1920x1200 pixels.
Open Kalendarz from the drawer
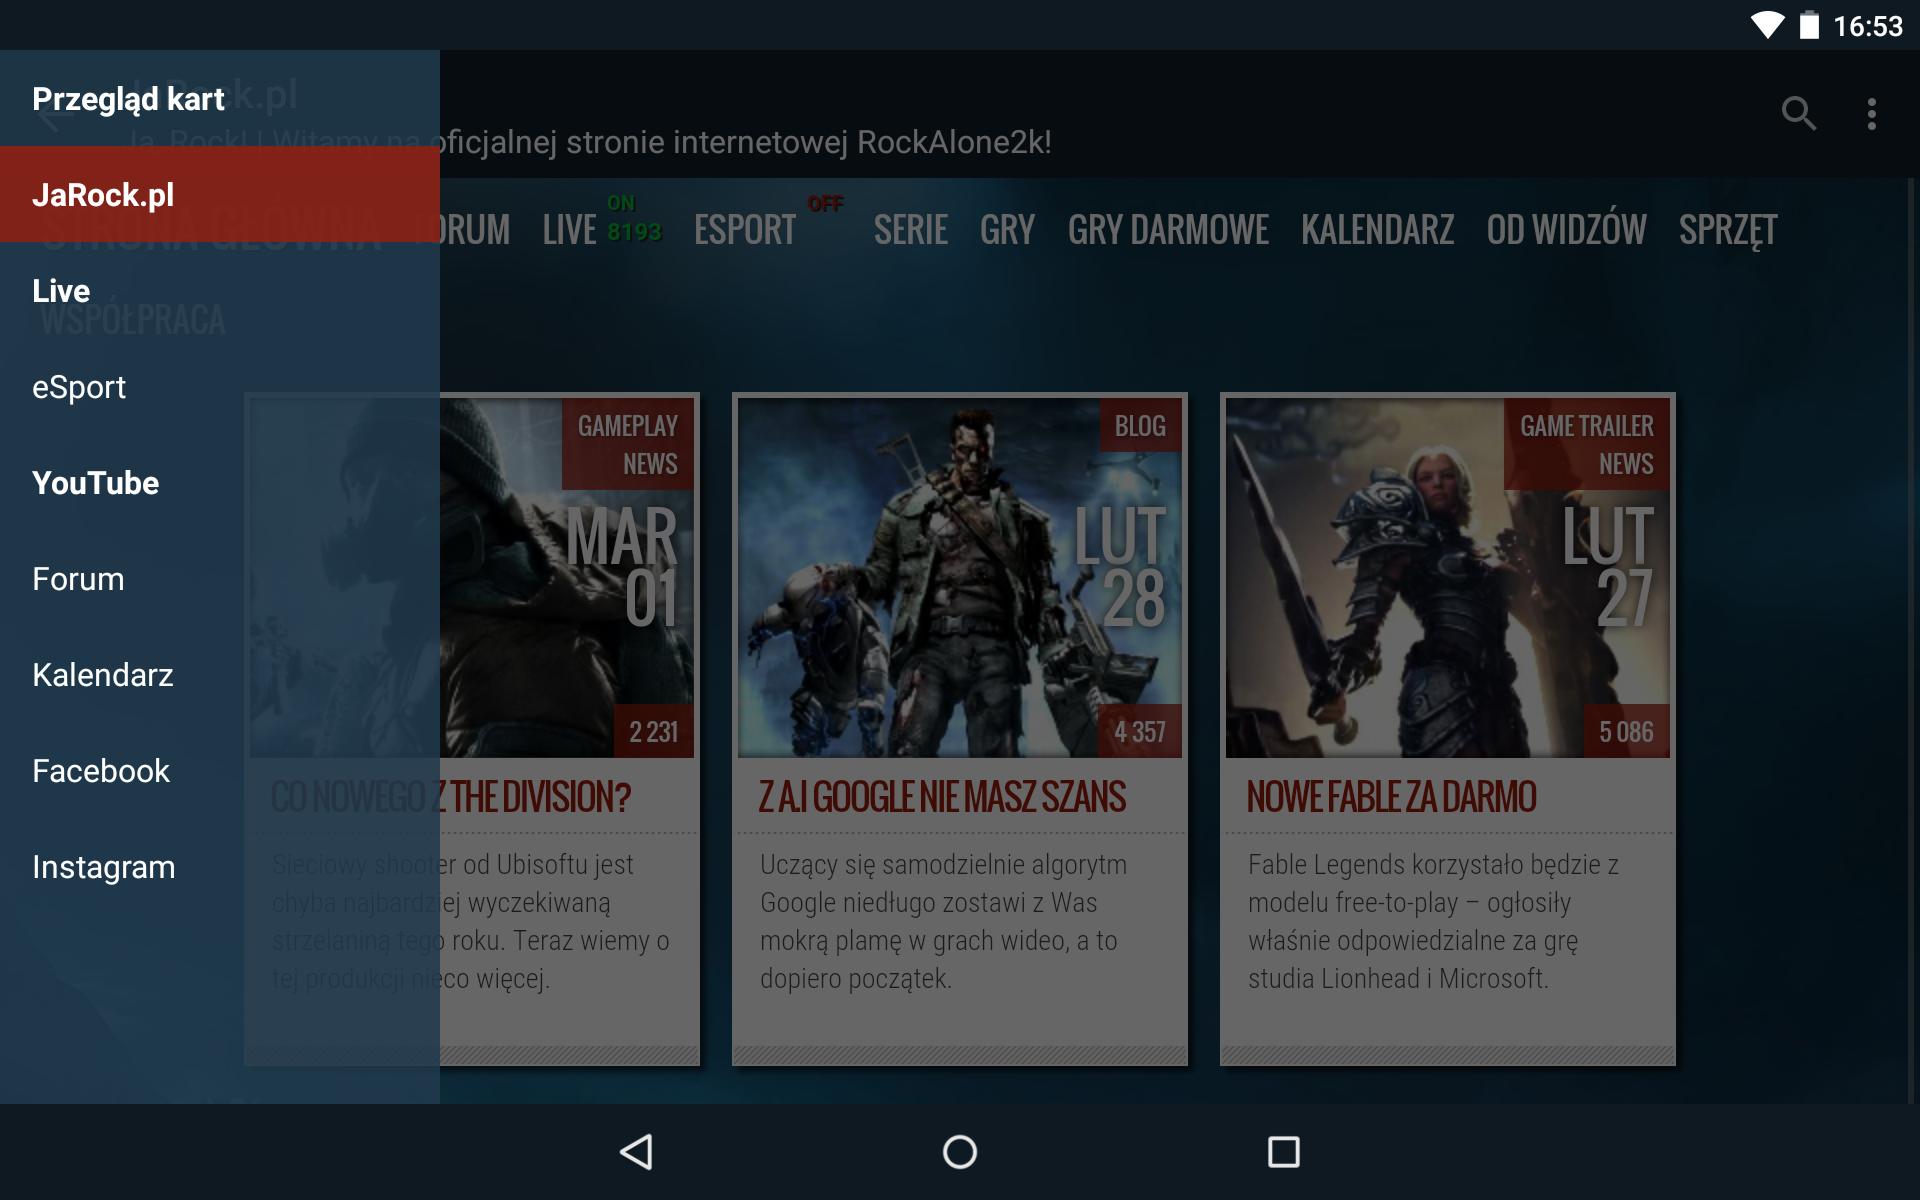click(220, 675)
